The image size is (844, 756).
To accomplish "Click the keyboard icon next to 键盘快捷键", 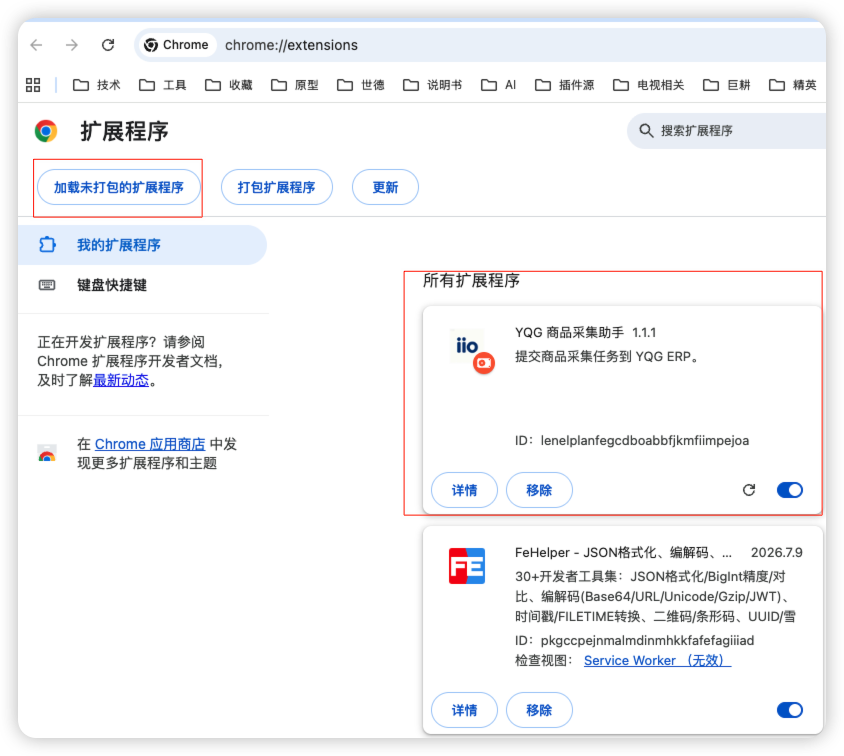I will [x=47, y=285].
